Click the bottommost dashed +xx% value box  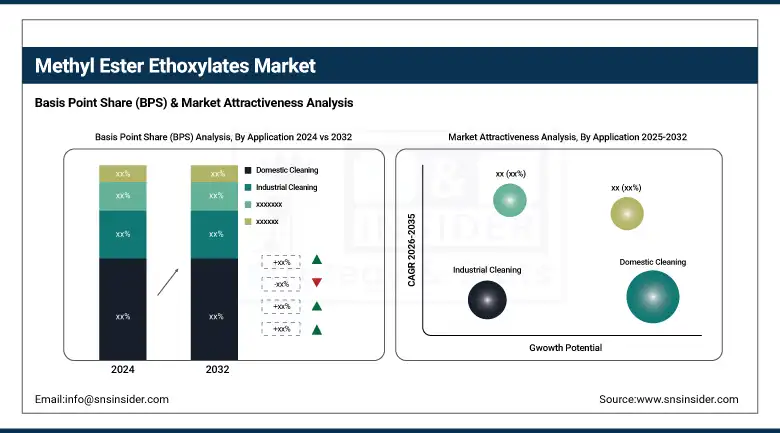(281, 328)
